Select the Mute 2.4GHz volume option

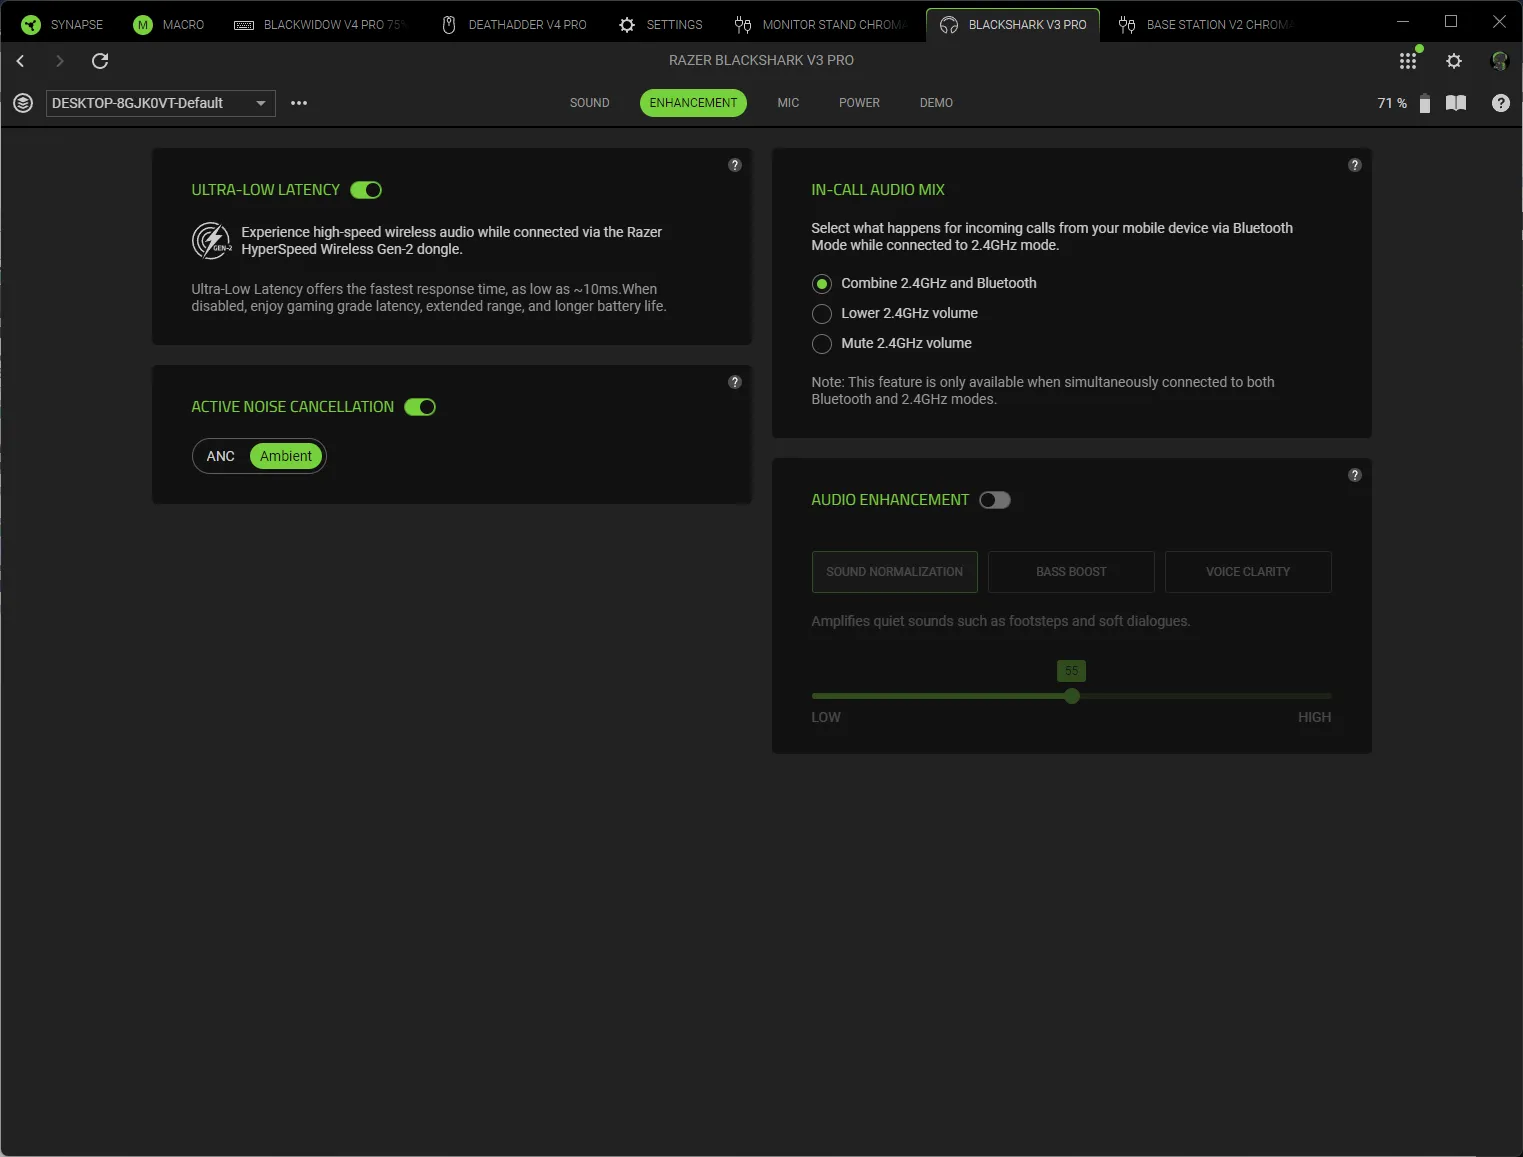[x=822, y=344]
